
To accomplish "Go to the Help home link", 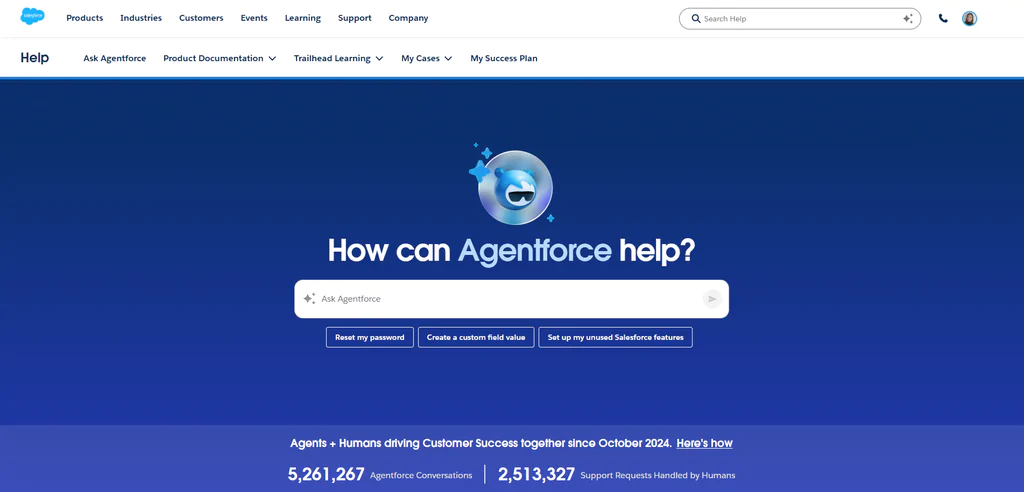I will point(35,58).
